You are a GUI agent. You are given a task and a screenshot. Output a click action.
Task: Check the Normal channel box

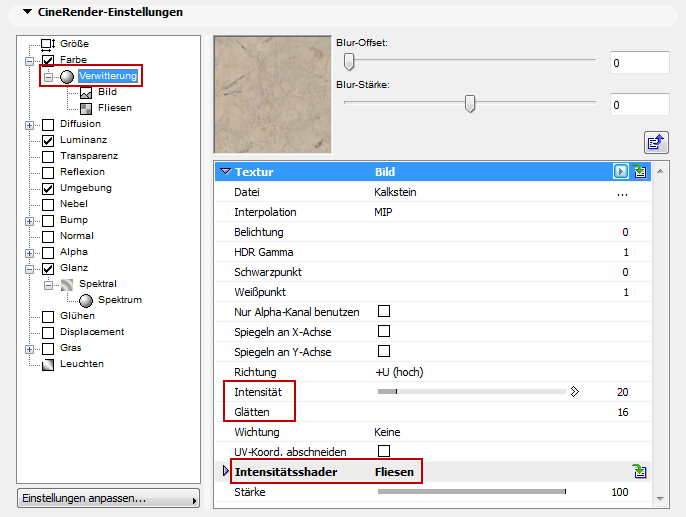pyautogui.click(x=48, y=237)
